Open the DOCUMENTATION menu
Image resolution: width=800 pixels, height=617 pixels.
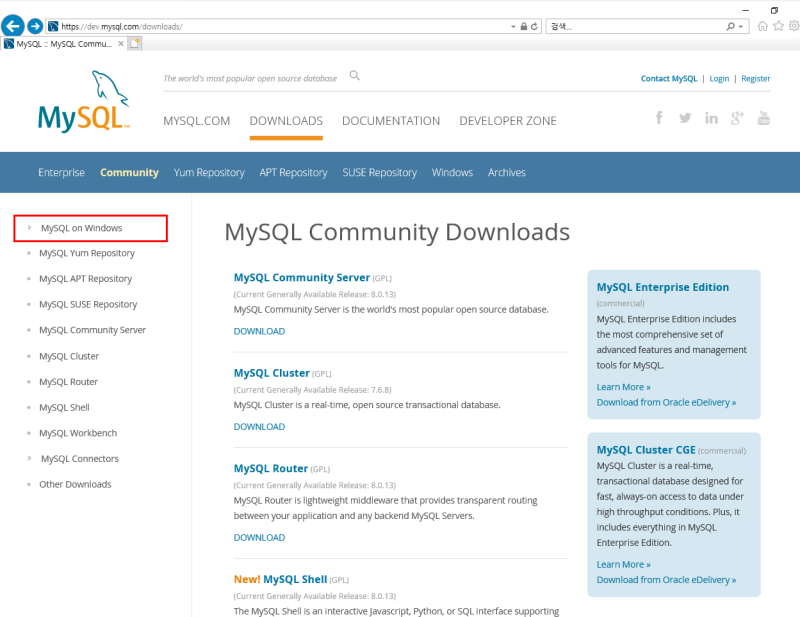click(x=390, y=120)
